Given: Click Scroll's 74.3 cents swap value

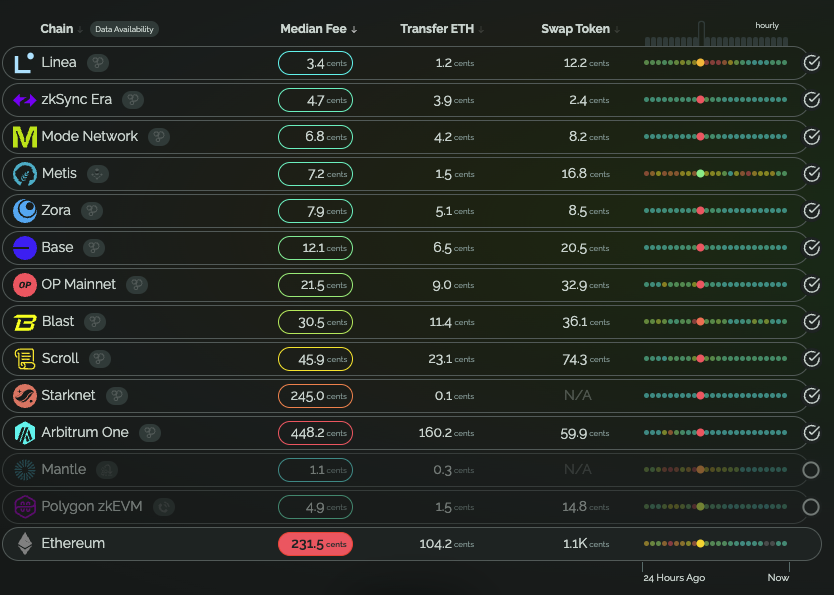Looking at the screenshot, I should [x=586, y=359].
